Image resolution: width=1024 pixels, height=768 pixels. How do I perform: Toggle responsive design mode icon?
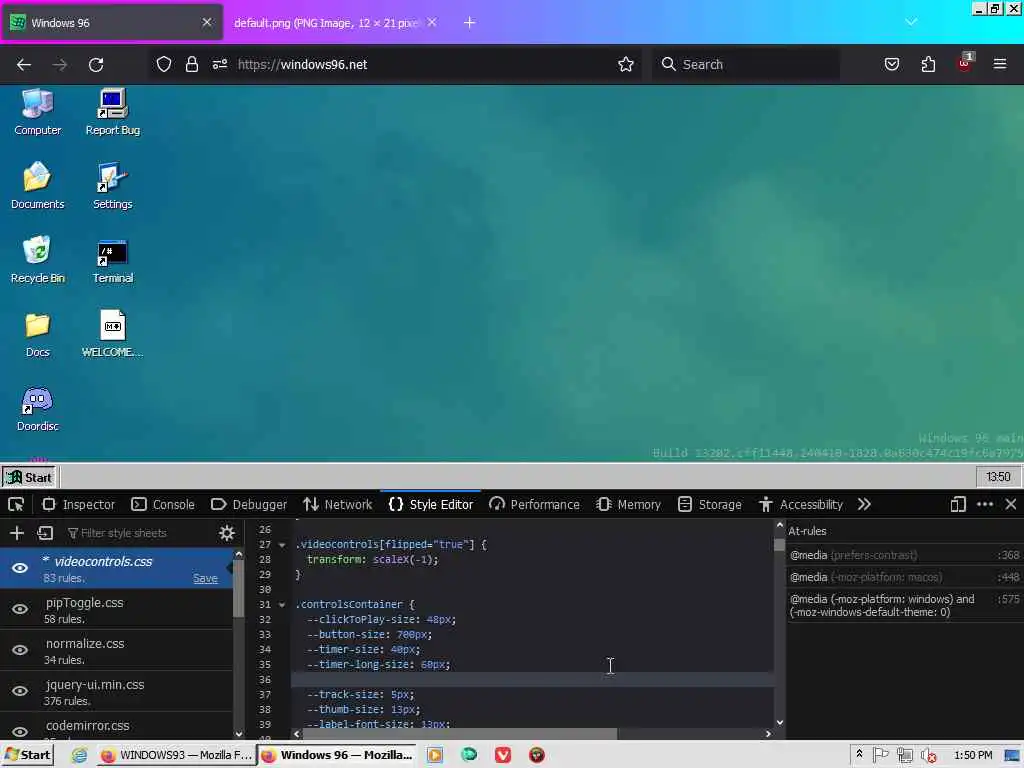pos(958,504)
